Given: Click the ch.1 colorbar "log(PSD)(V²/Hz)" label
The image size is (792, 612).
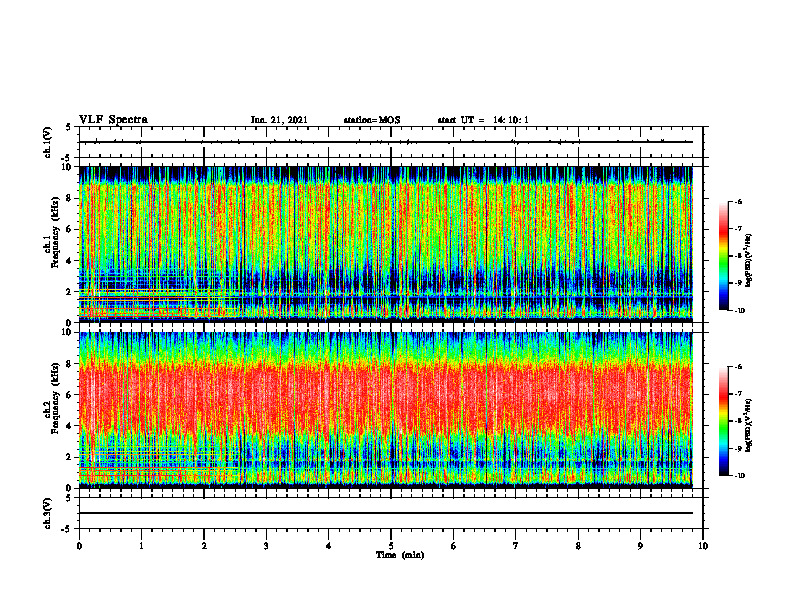Looking at the screenshot, I should 749,261.
